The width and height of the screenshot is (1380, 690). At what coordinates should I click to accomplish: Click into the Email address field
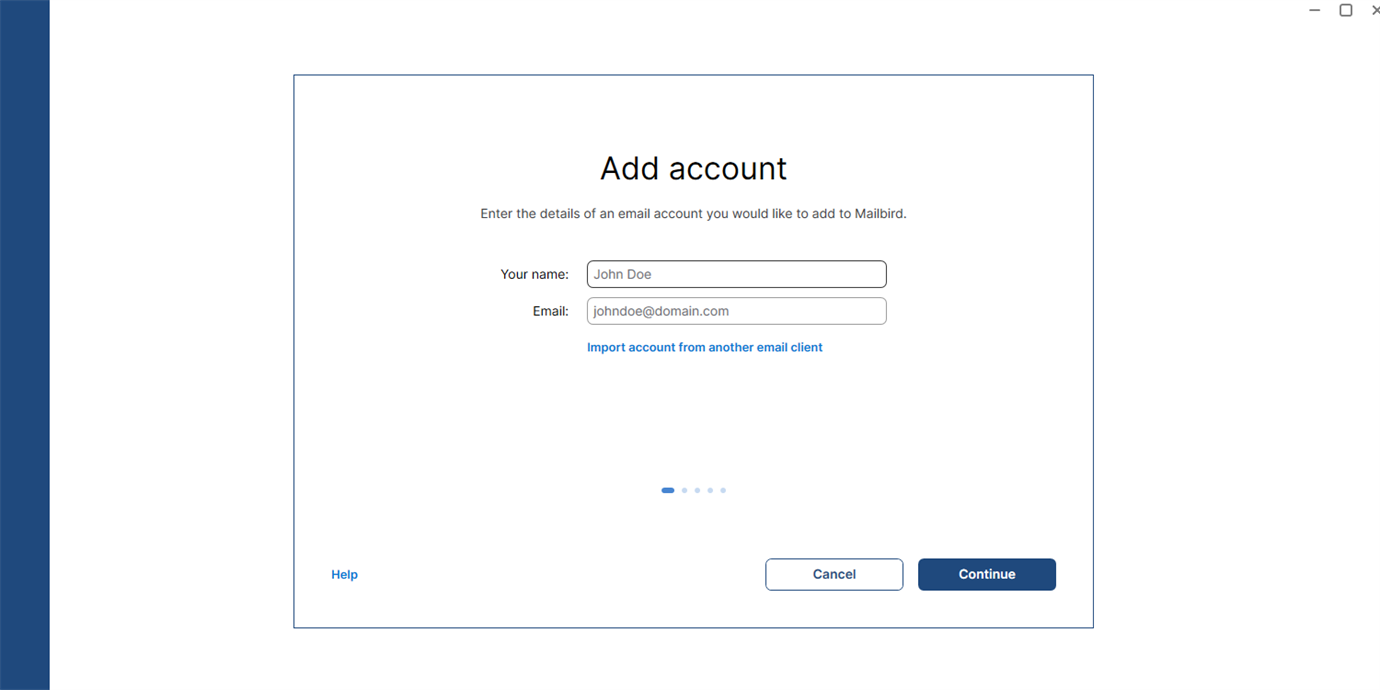click(736, 311)
